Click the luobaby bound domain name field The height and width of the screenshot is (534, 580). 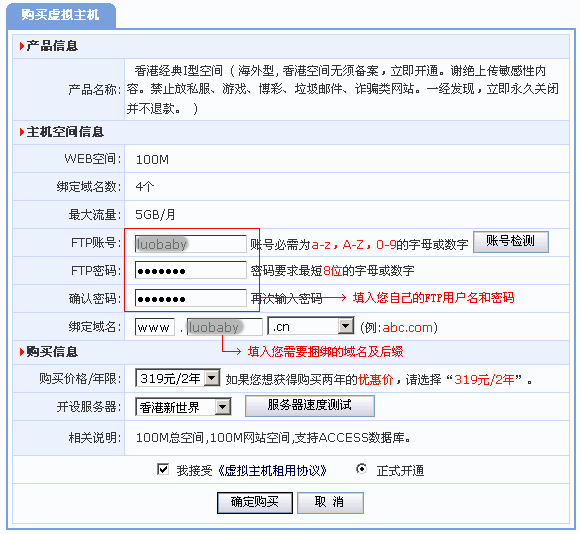tap(225, 327)
